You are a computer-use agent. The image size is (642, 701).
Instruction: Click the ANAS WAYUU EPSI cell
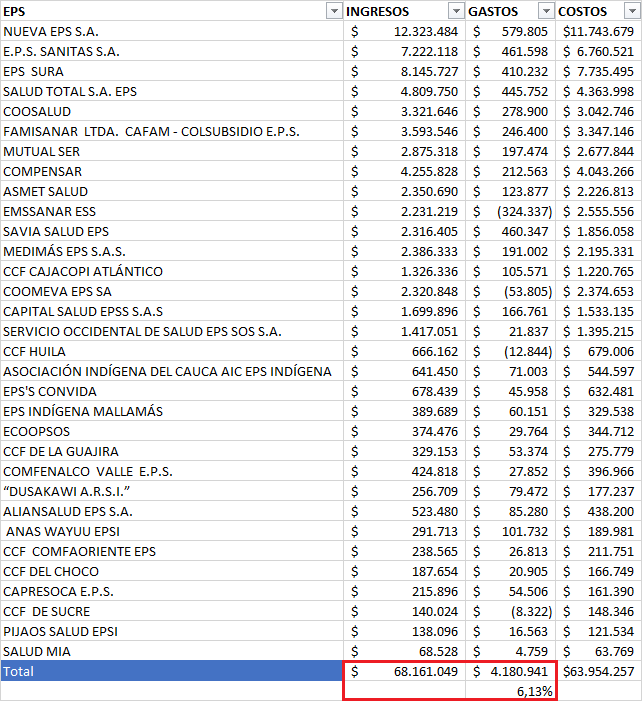(172, 531)
